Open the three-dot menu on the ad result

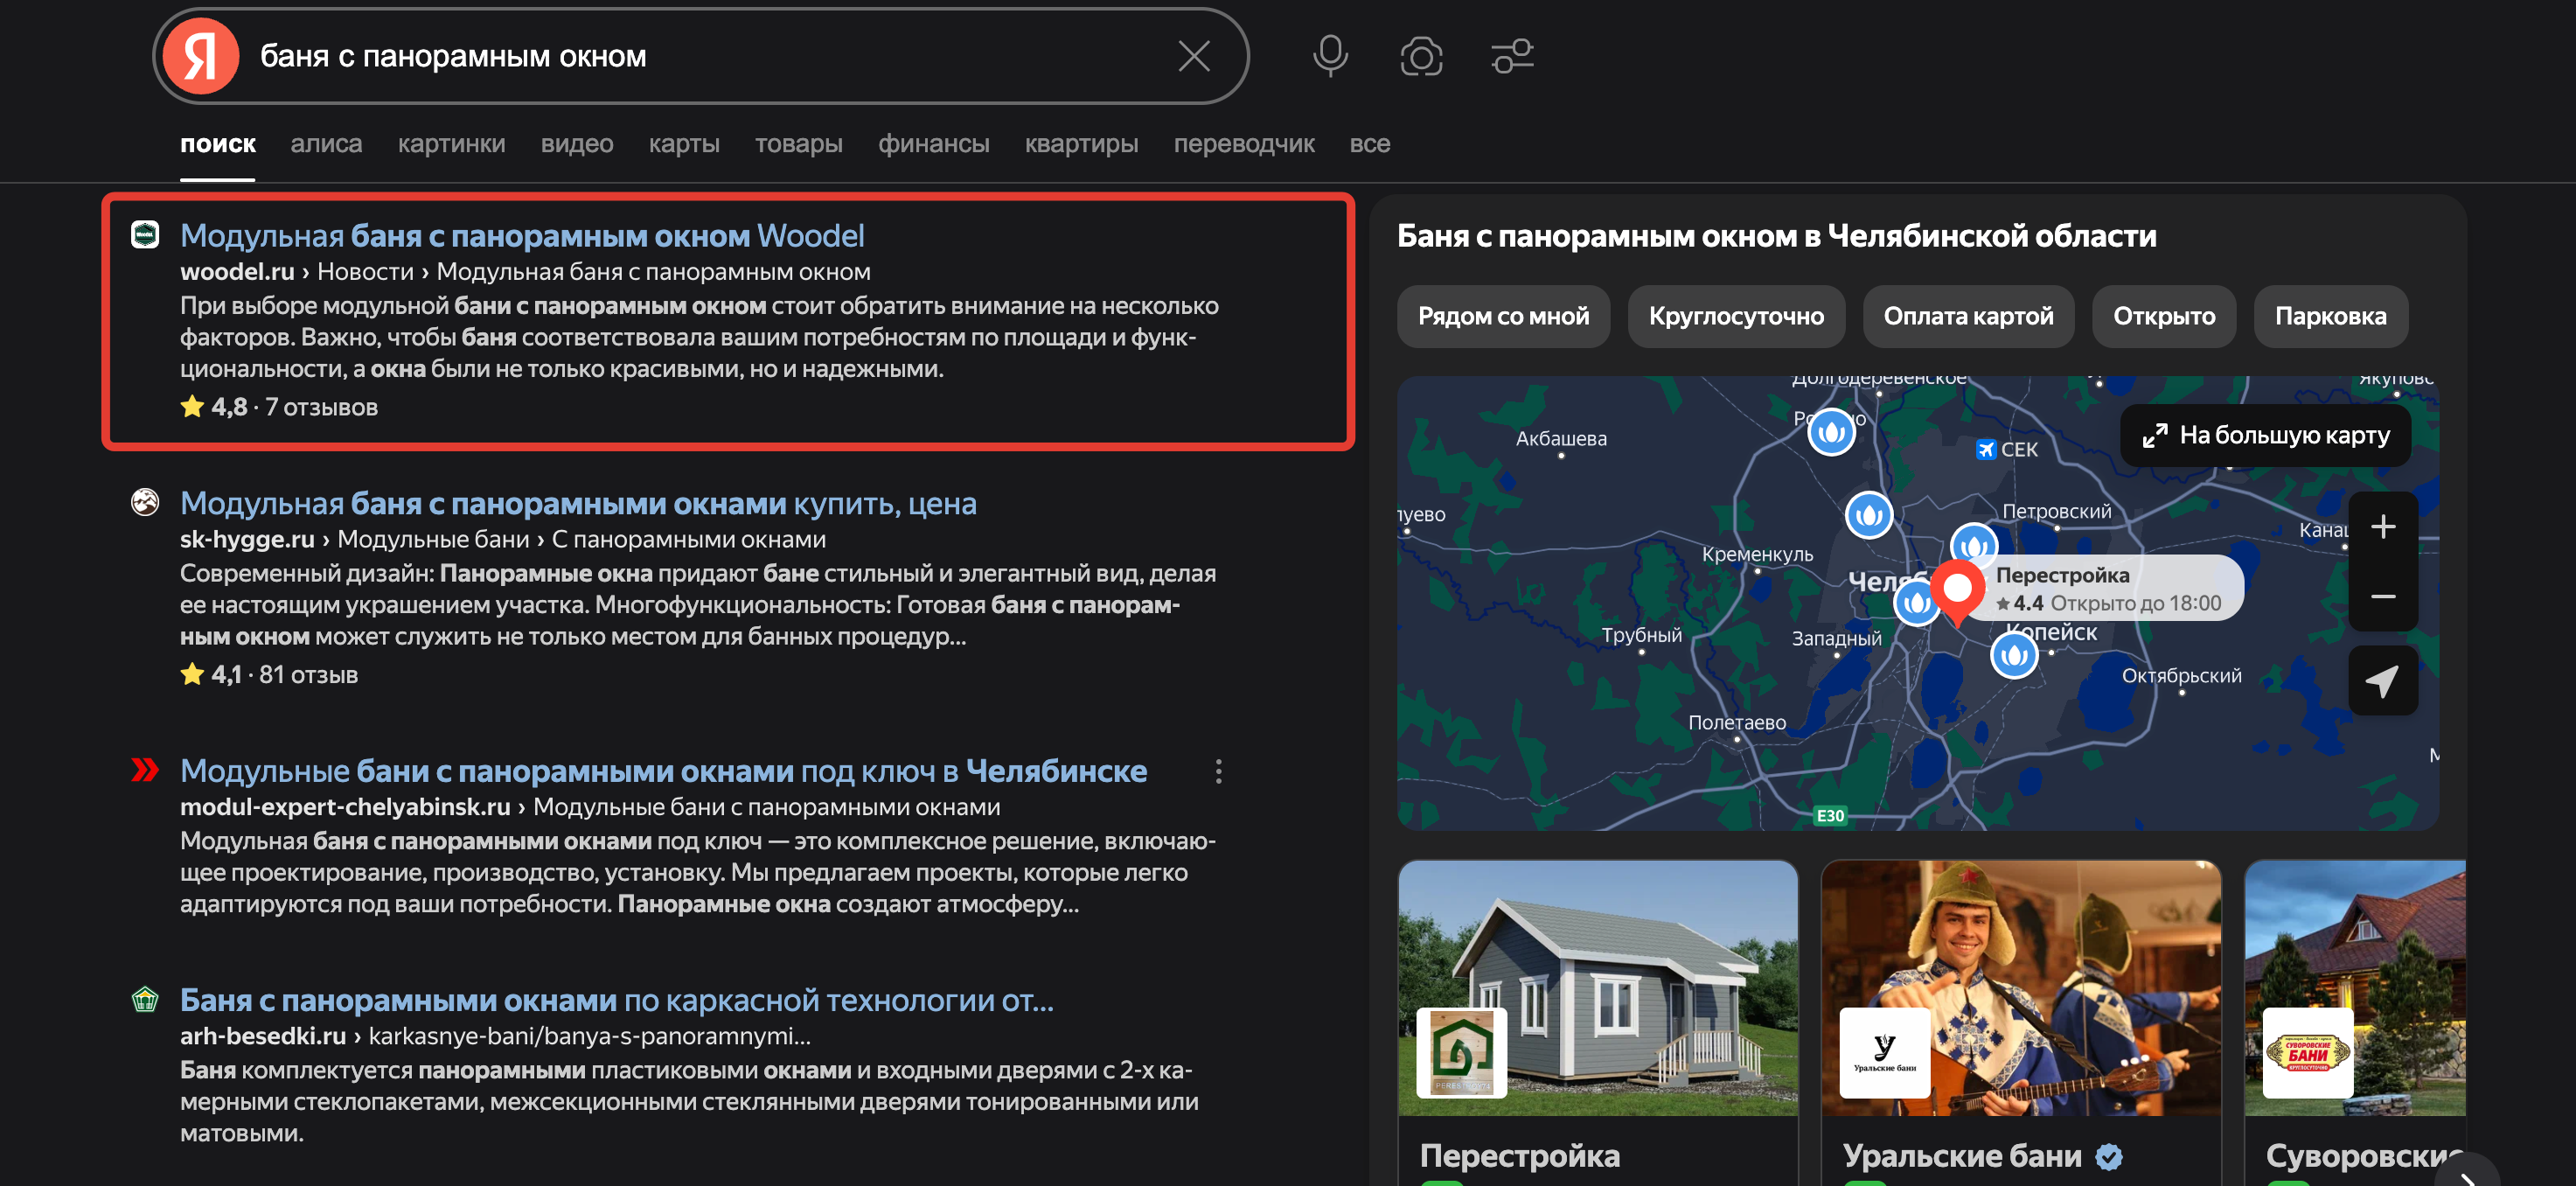click(1218, 771)
